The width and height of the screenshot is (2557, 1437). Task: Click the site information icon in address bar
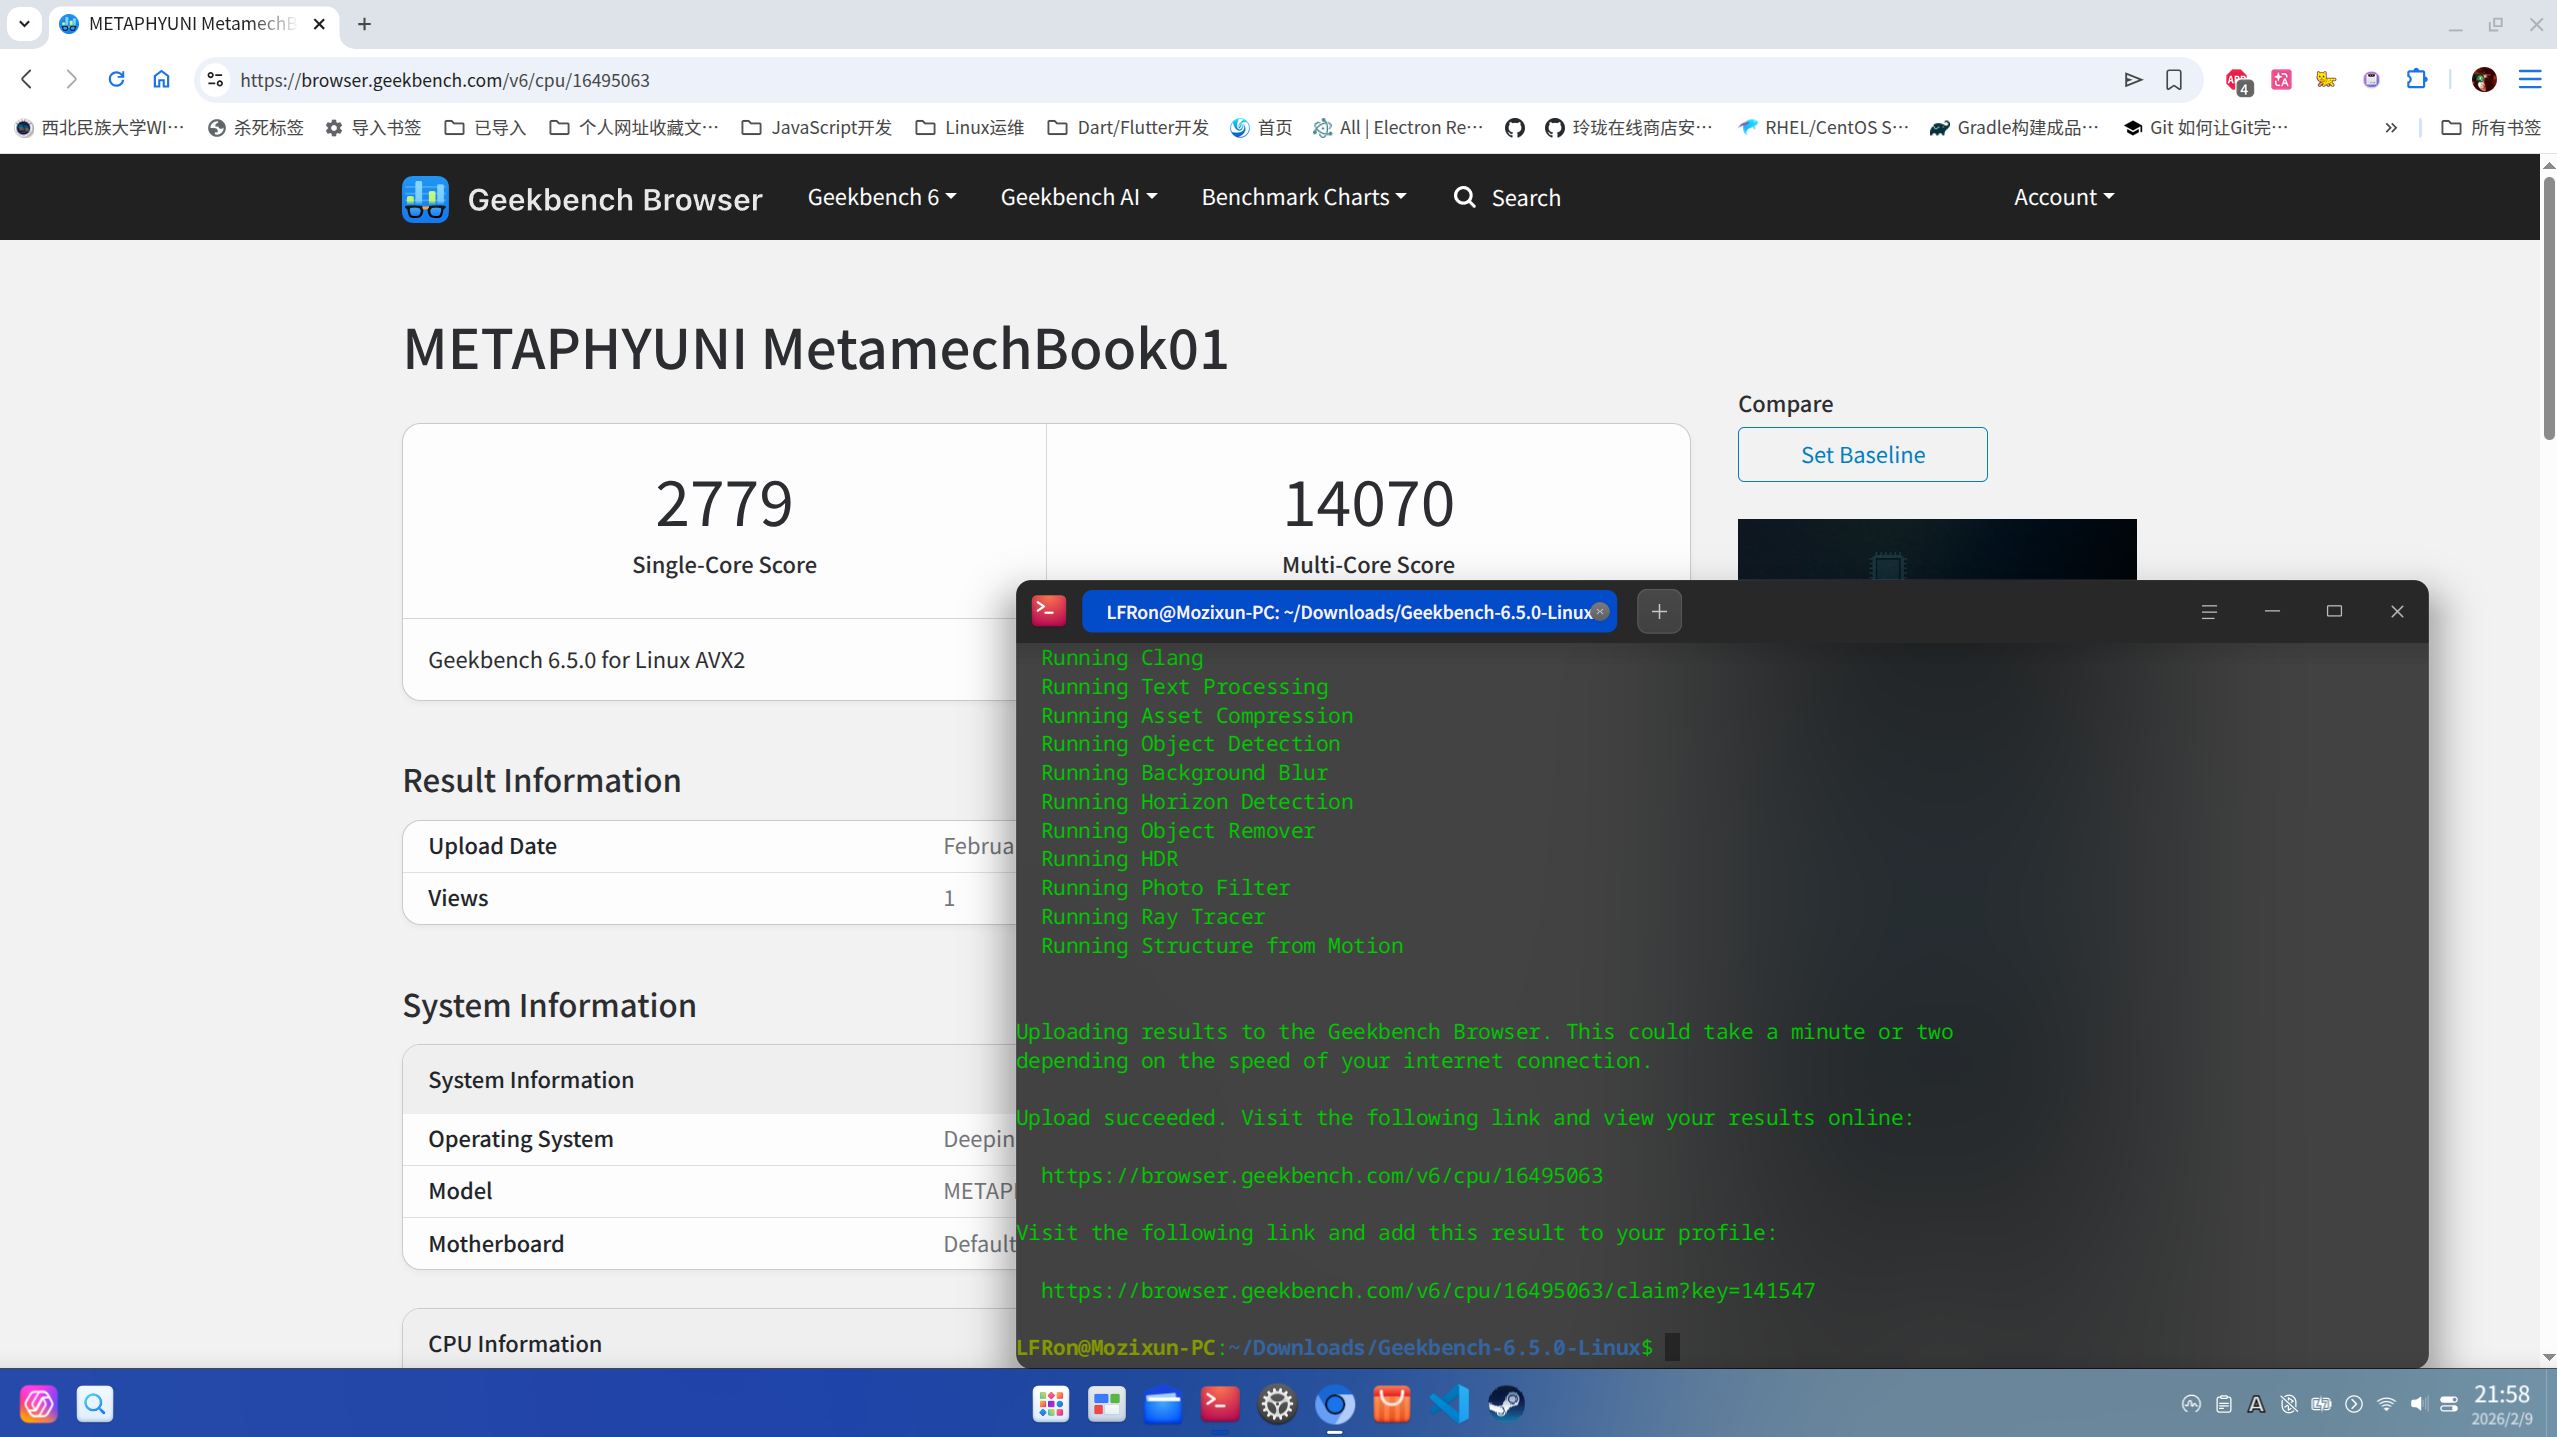pyautogui.click(x=214, y=79)
